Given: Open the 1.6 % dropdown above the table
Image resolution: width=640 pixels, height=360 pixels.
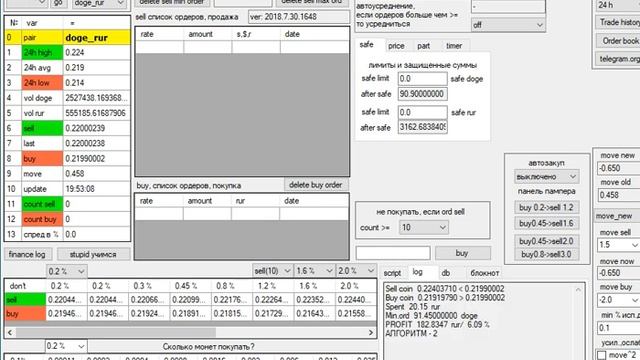Looking at the screenshot, I should click(x=314, y=271).
